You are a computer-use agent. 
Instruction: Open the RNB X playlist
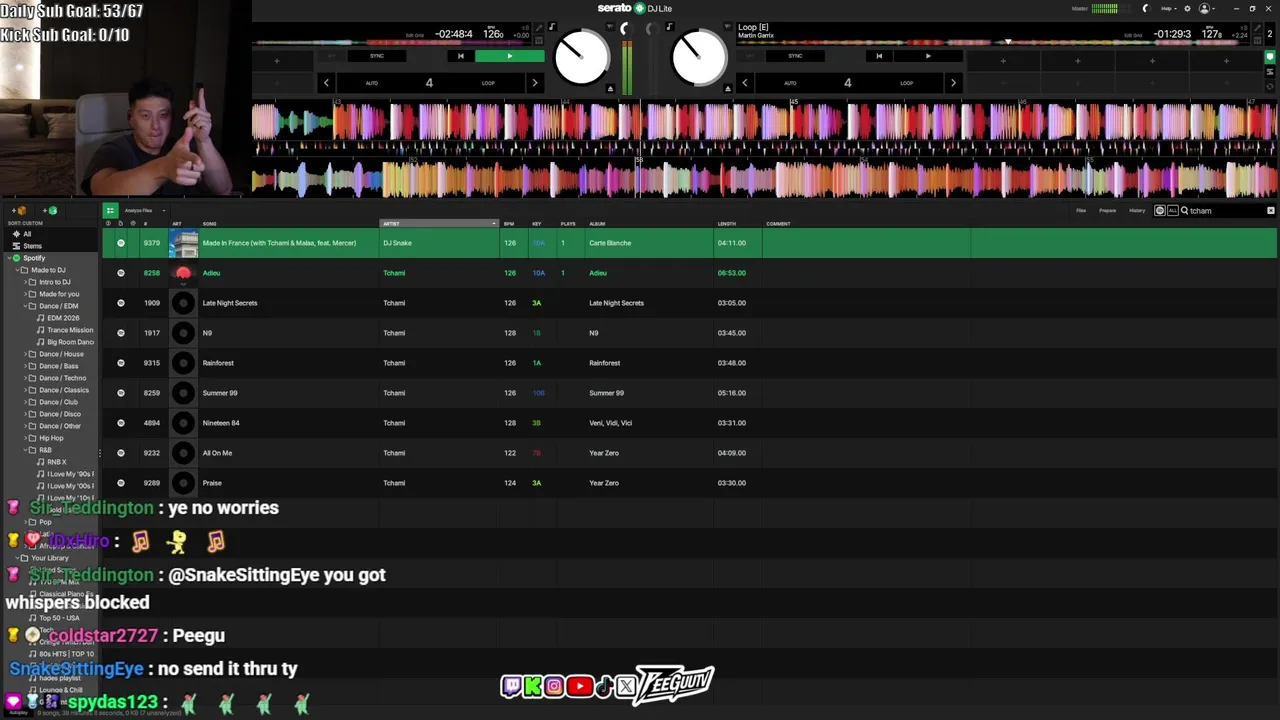point(57,462)
